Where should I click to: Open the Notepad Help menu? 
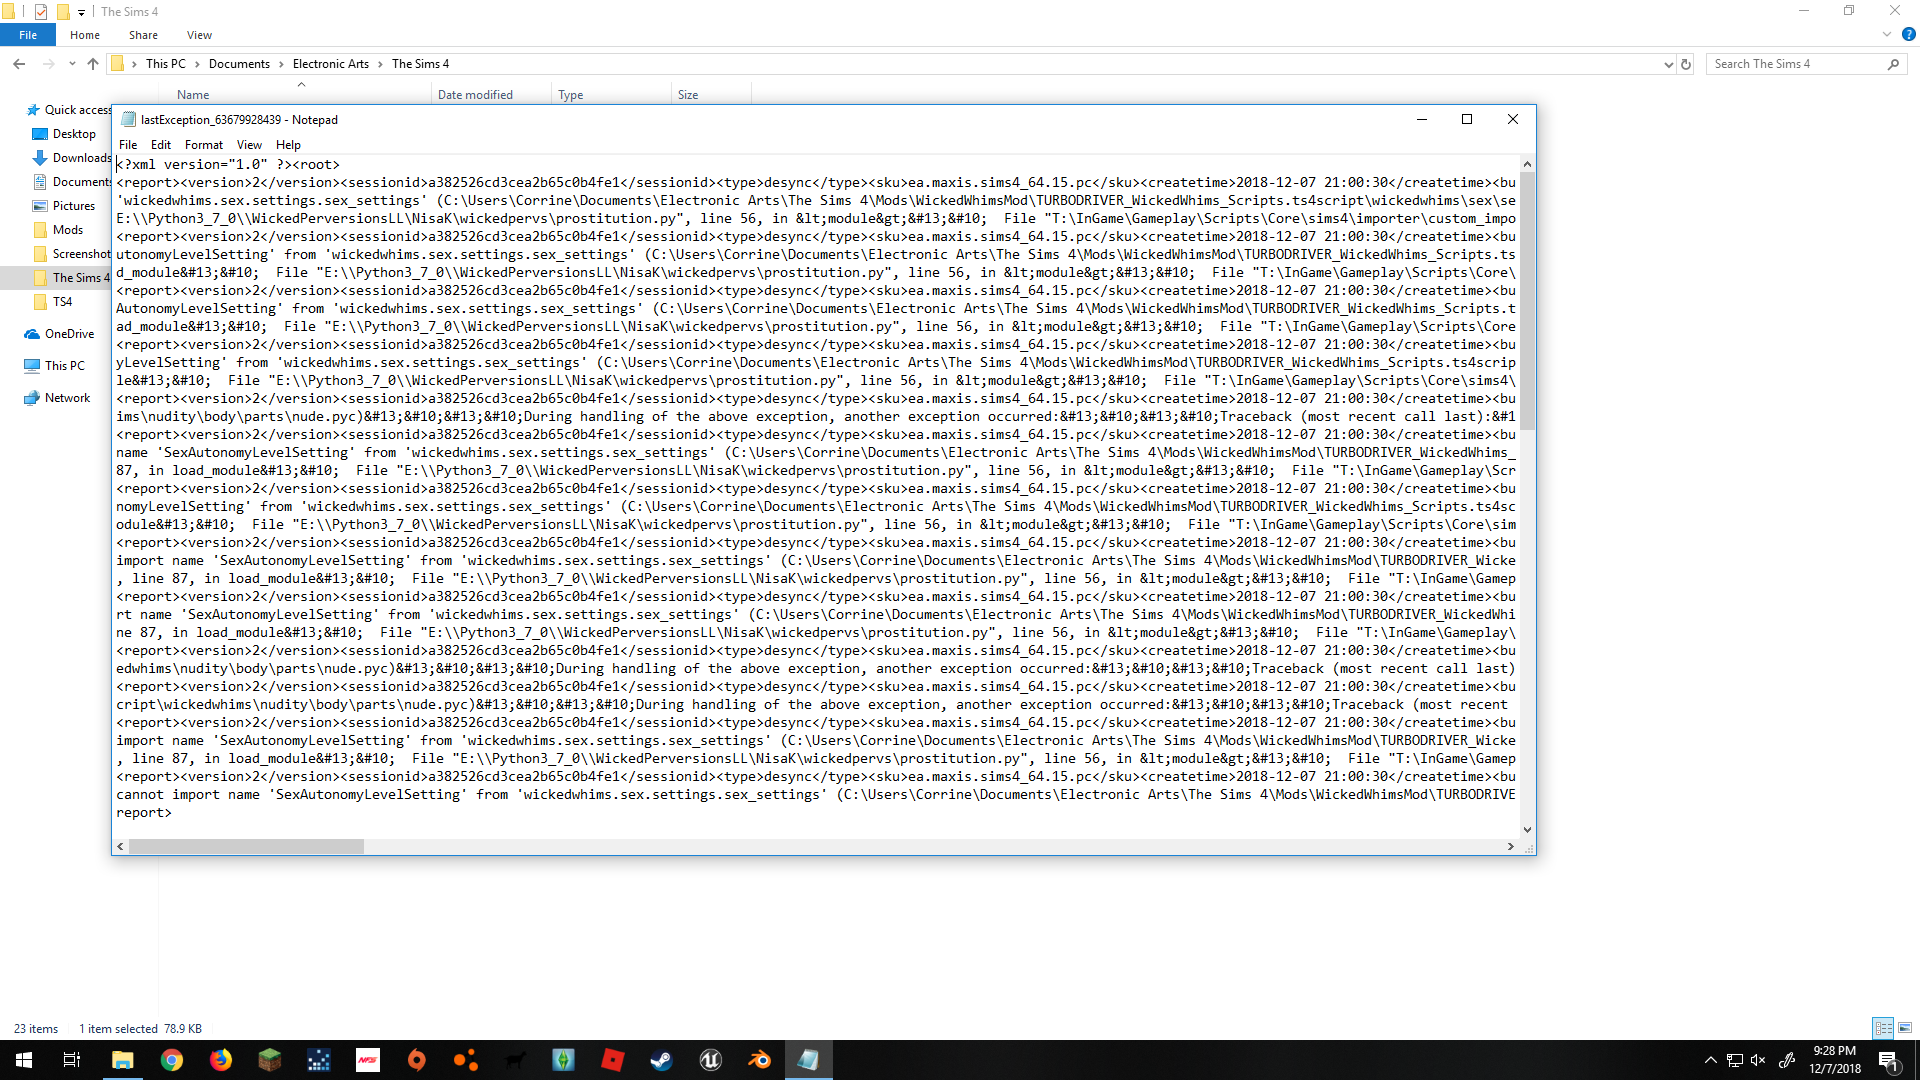tap(288, 145)
